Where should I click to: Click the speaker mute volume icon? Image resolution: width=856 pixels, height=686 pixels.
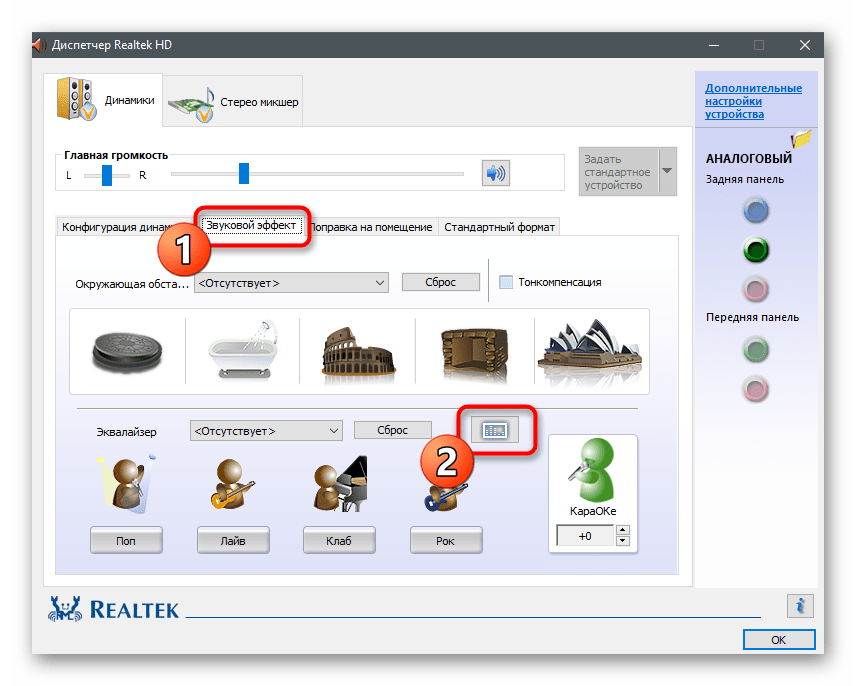tap(495, 174)
